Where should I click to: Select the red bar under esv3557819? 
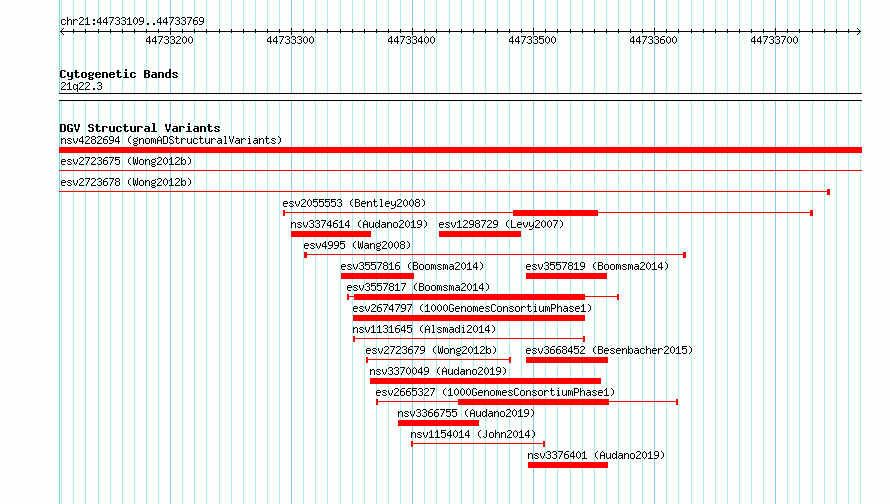pyautogui.click(x=566, y=276)
